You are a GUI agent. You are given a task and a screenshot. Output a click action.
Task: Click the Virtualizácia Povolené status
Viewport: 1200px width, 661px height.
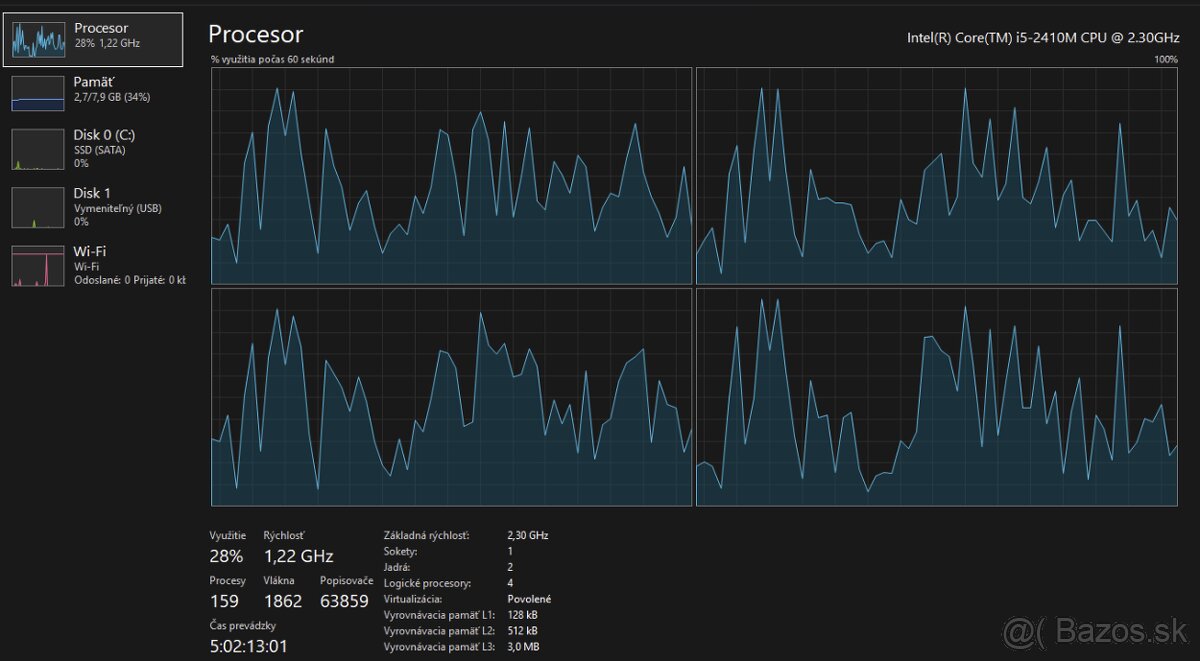coord(529,599)
